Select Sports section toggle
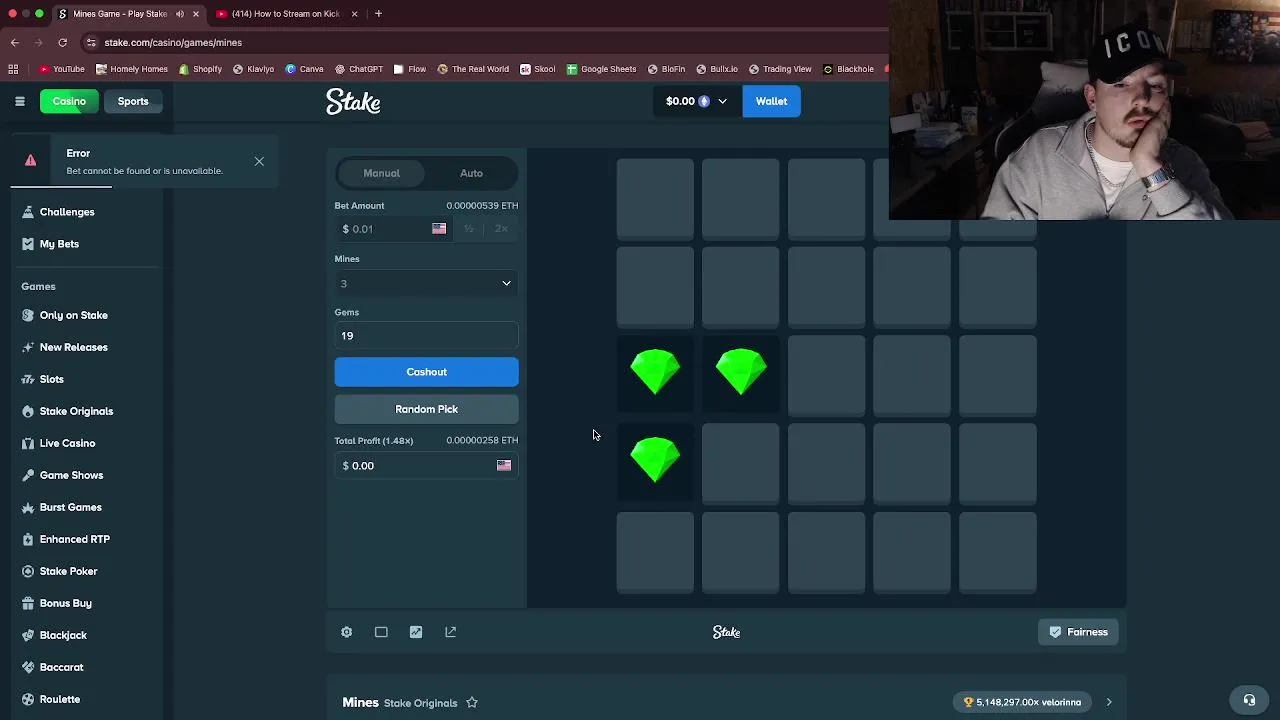This screenshot has height=720, width=1280. coord(133,101)
